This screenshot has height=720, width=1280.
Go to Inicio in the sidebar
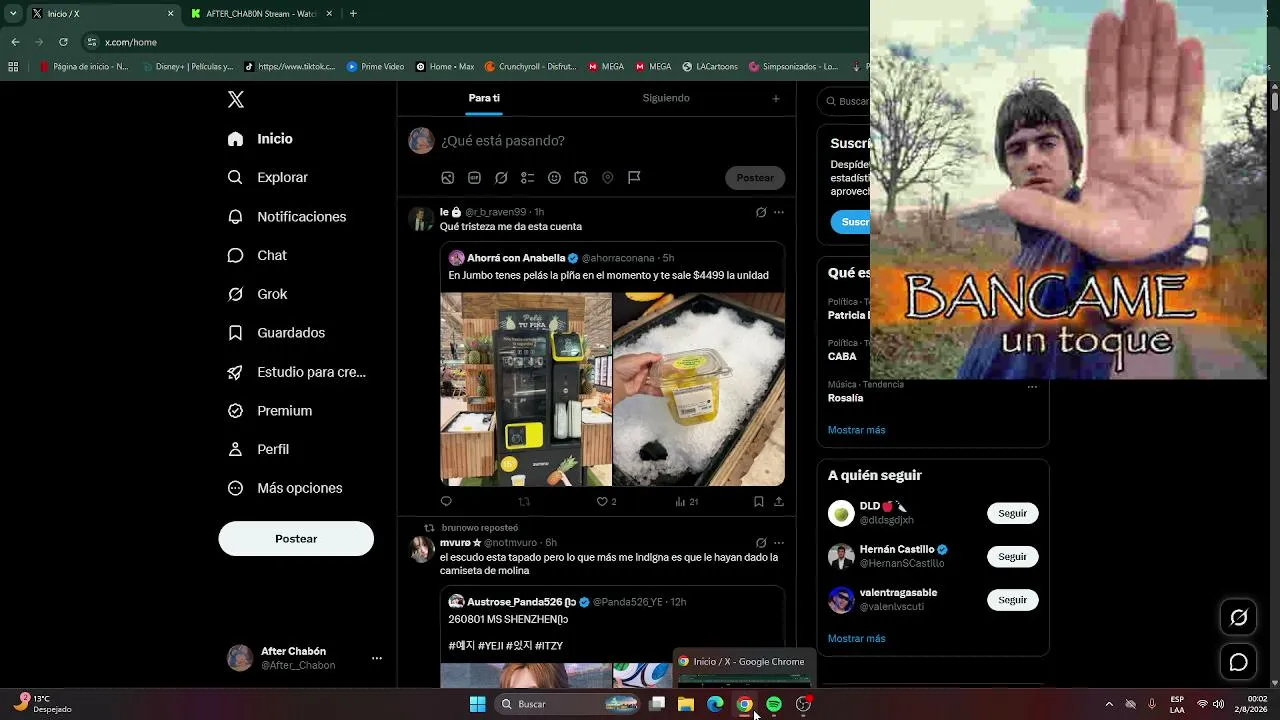(260, 139)
